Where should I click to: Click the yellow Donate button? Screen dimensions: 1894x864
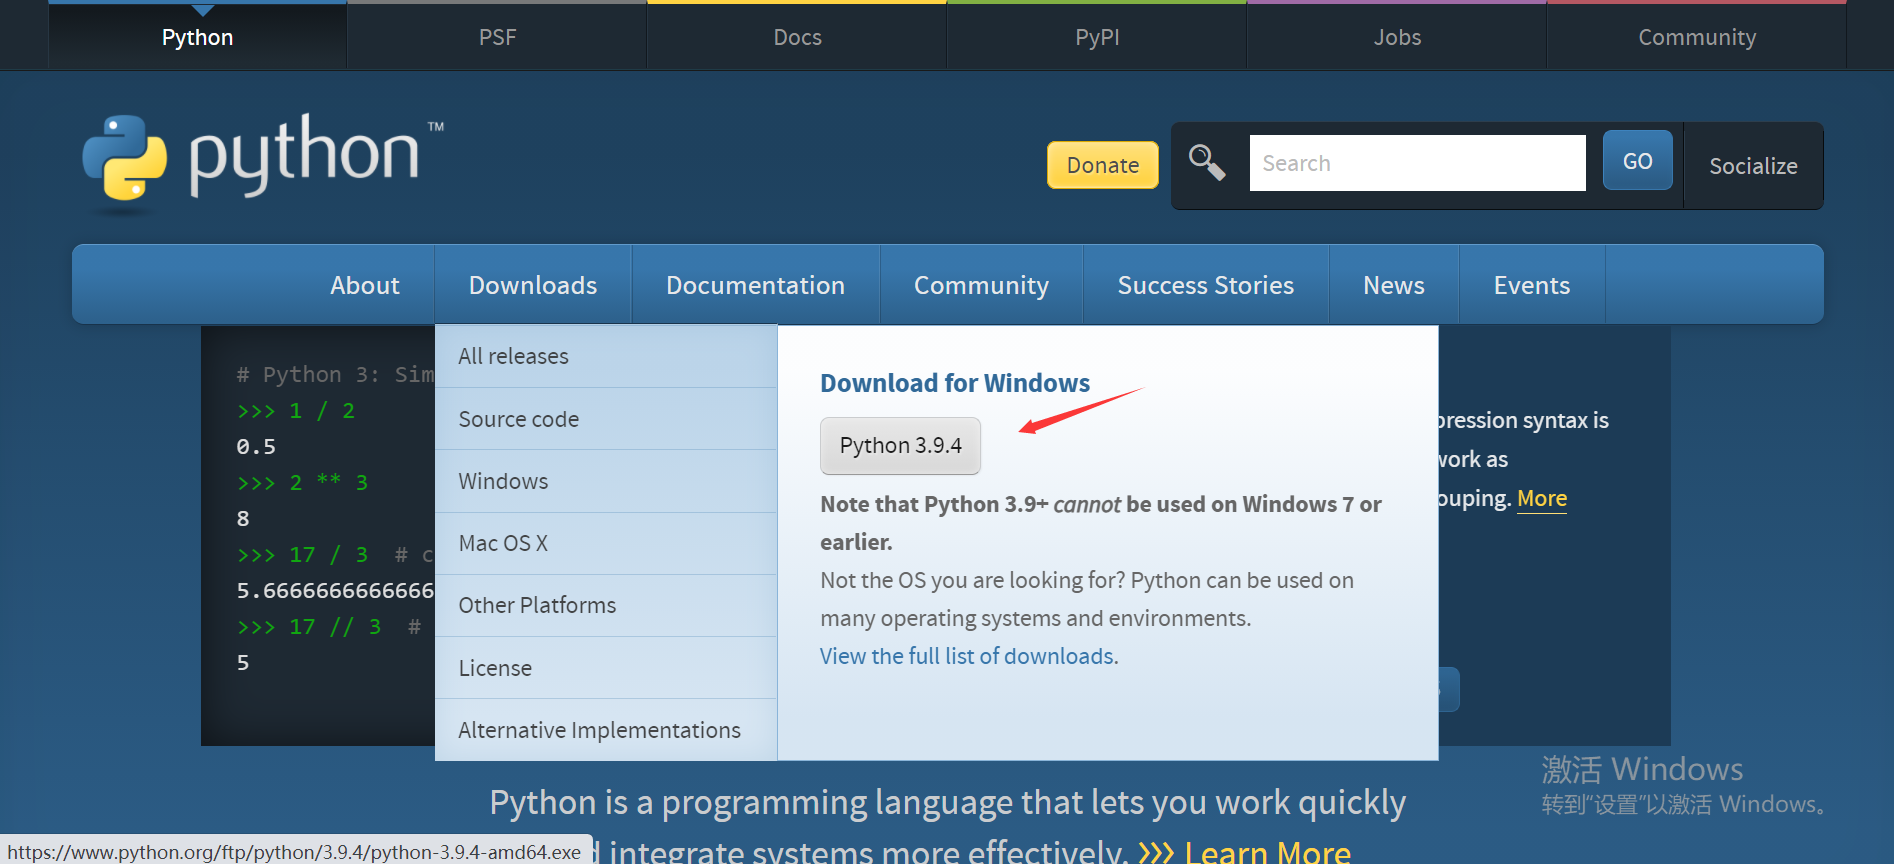click(x=1102, y=165)
